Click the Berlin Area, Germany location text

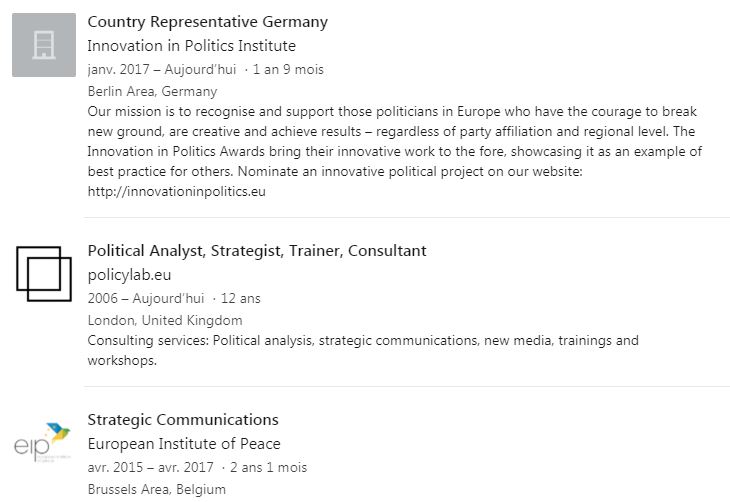(x=152, y=91)
